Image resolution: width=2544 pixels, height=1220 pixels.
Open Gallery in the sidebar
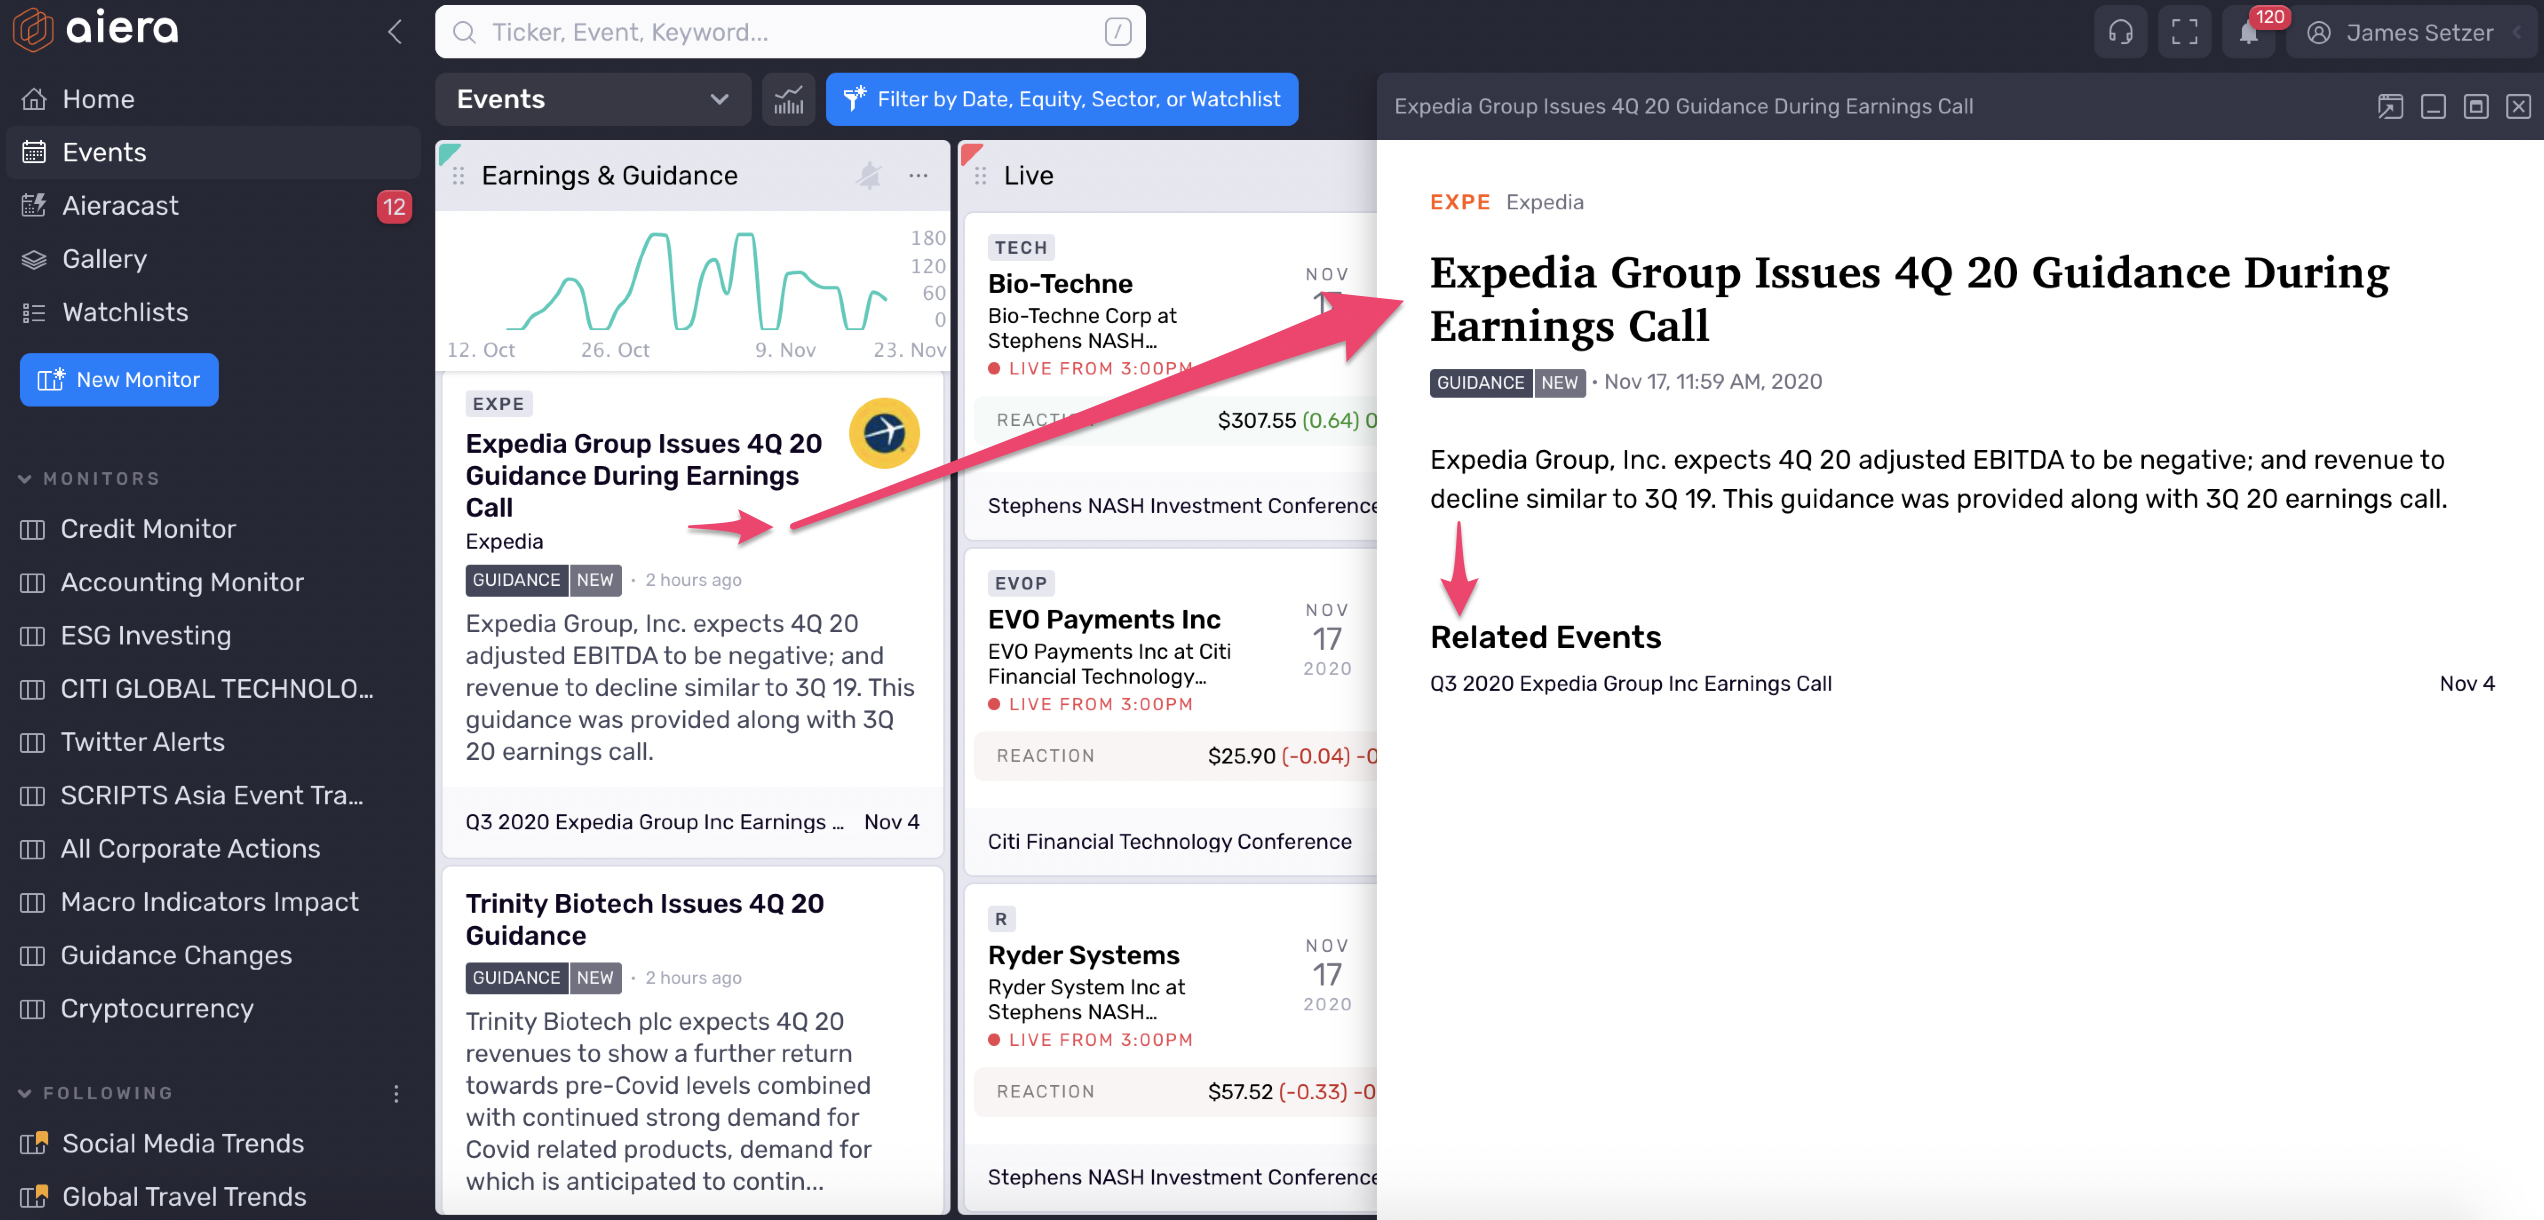(212, 259)
